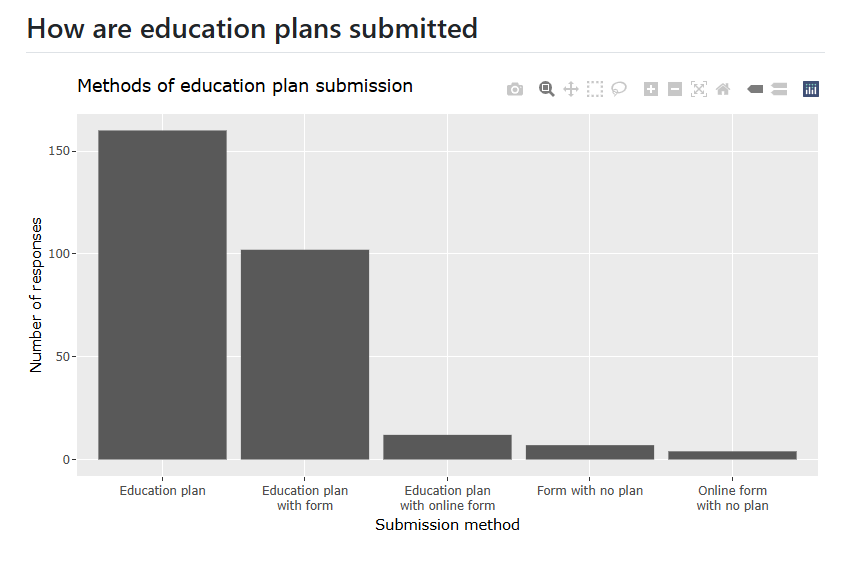Reset axes with the home icon

click(722, 89)
